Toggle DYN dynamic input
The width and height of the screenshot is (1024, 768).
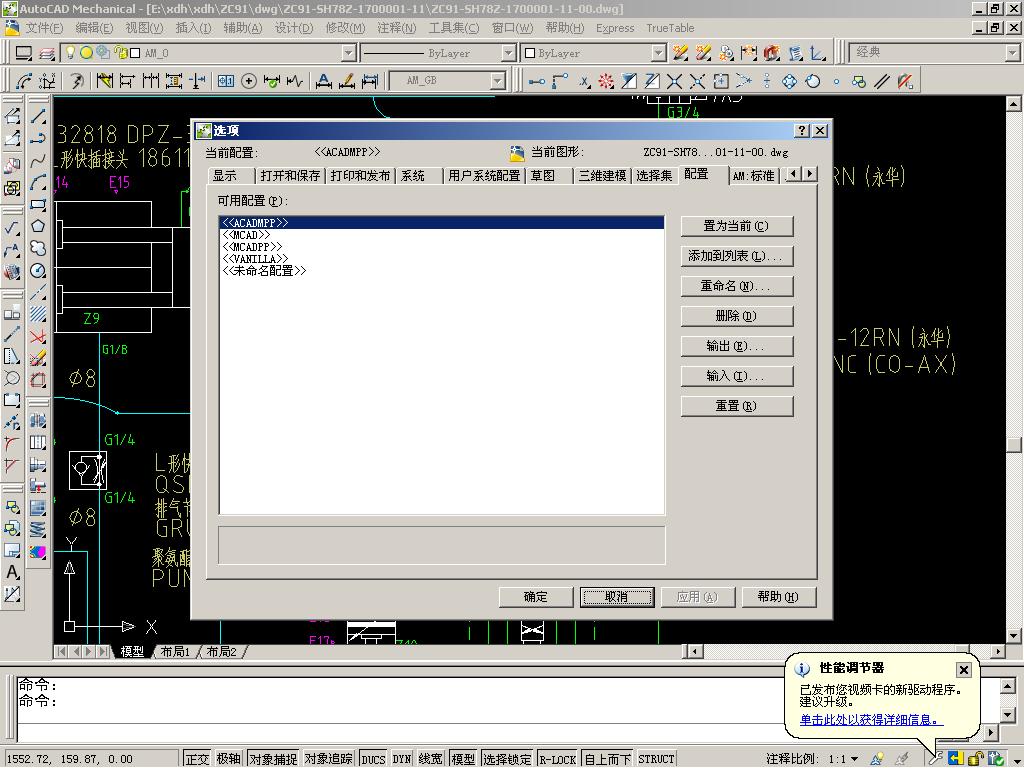402,759
